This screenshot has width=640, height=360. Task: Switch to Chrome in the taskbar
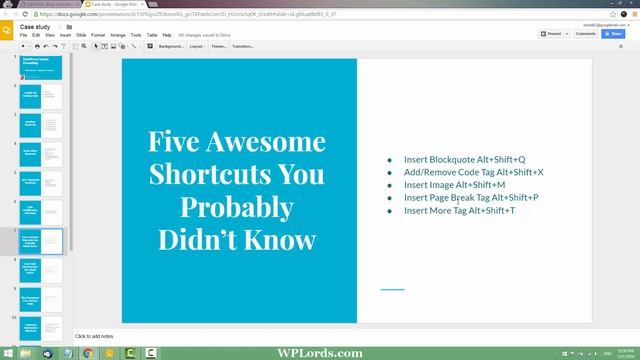[88, 353]
